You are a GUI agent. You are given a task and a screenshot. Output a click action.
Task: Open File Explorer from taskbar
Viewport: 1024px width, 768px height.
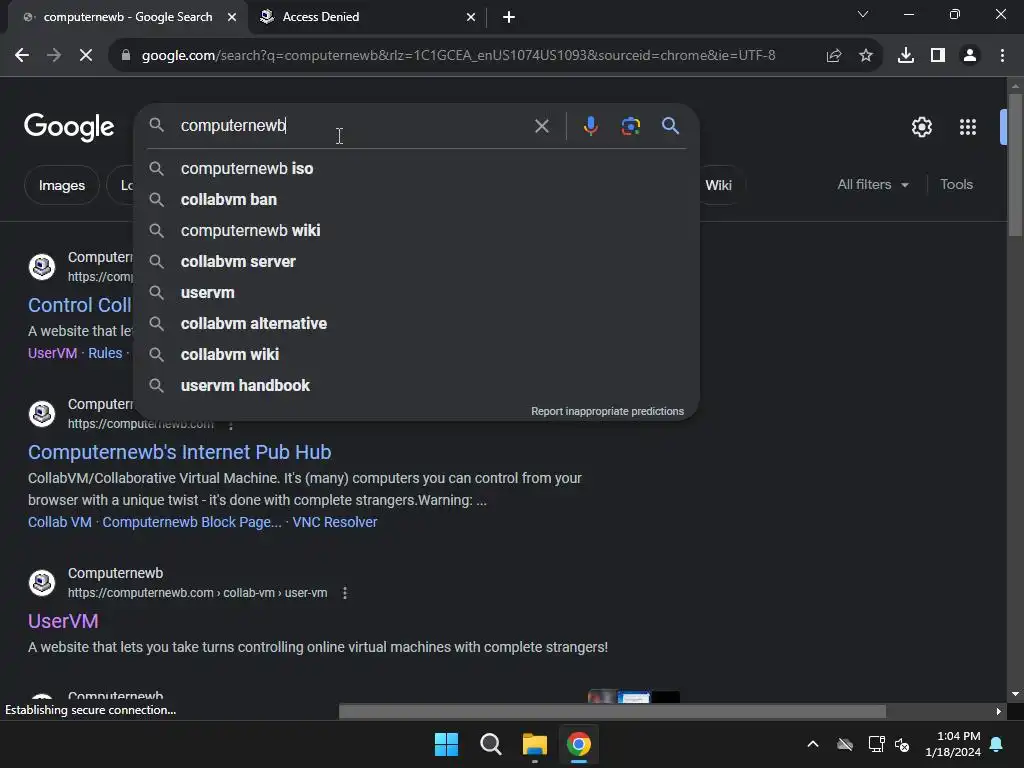pos(534,744)
